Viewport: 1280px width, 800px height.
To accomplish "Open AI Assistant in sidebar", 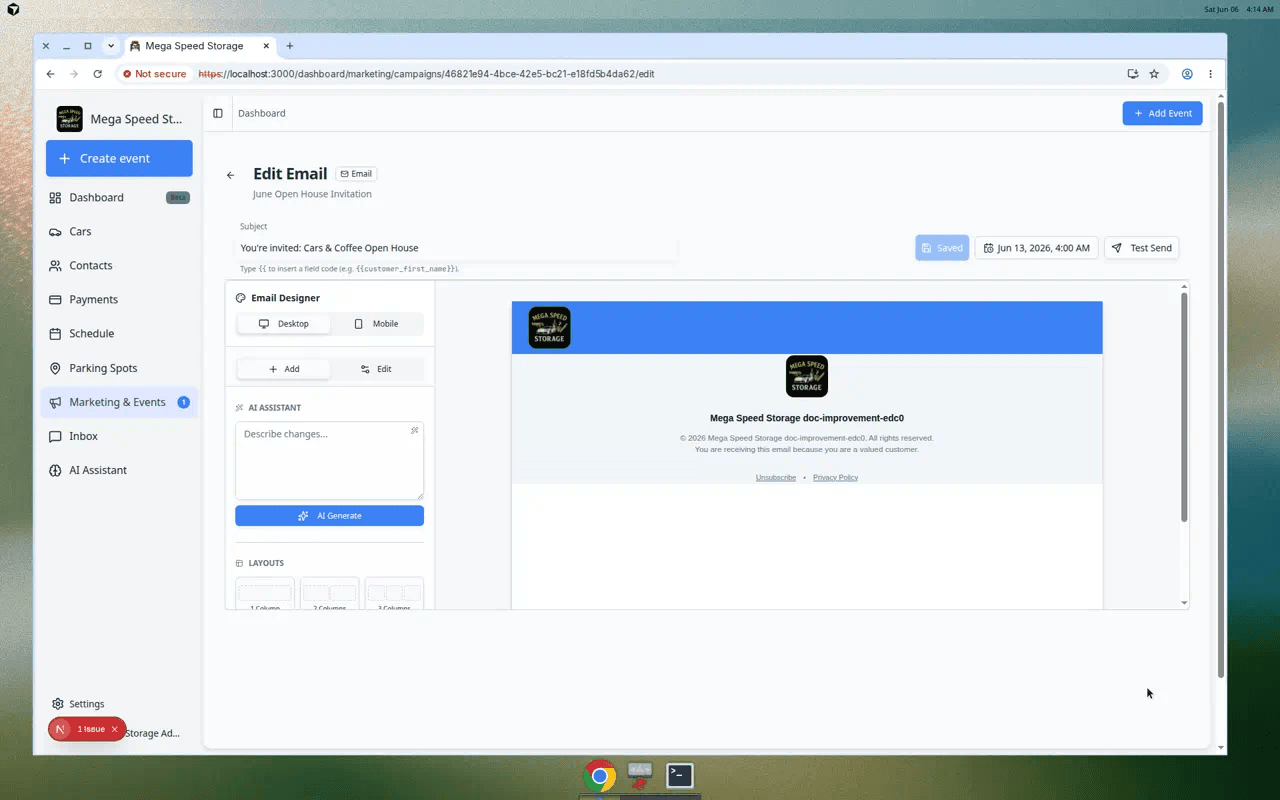I will click(x=119, y=470).
